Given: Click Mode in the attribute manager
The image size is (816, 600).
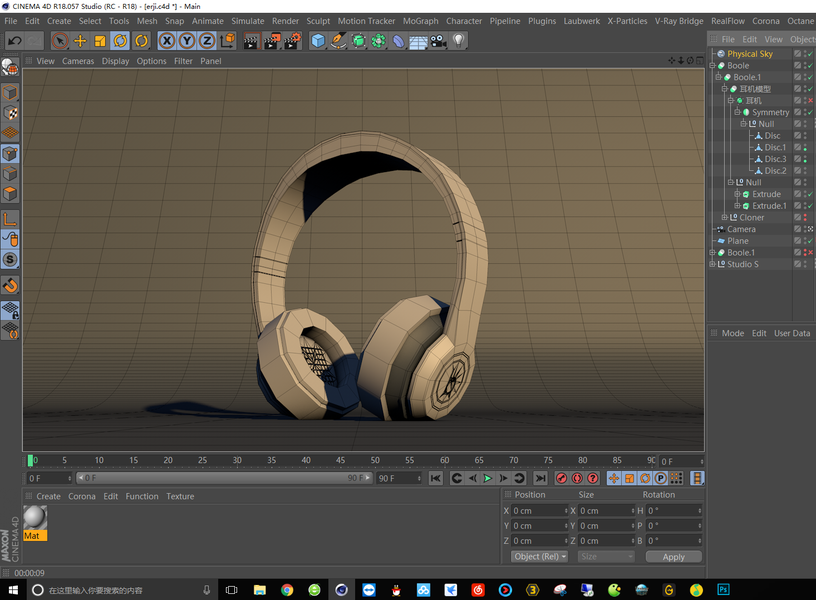Looking at the screenshot, I should tap(733, 333).
